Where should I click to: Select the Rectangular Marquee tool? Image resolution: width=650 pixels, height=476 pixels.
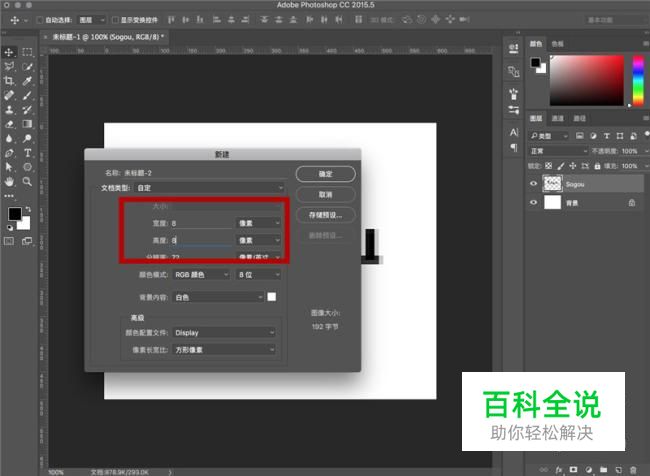point(27,52)
